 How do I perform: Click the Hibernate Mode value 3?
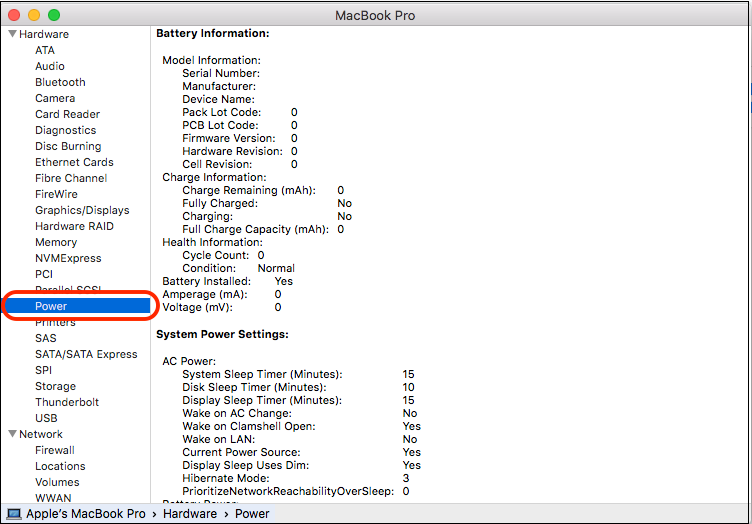click(406, 478)
